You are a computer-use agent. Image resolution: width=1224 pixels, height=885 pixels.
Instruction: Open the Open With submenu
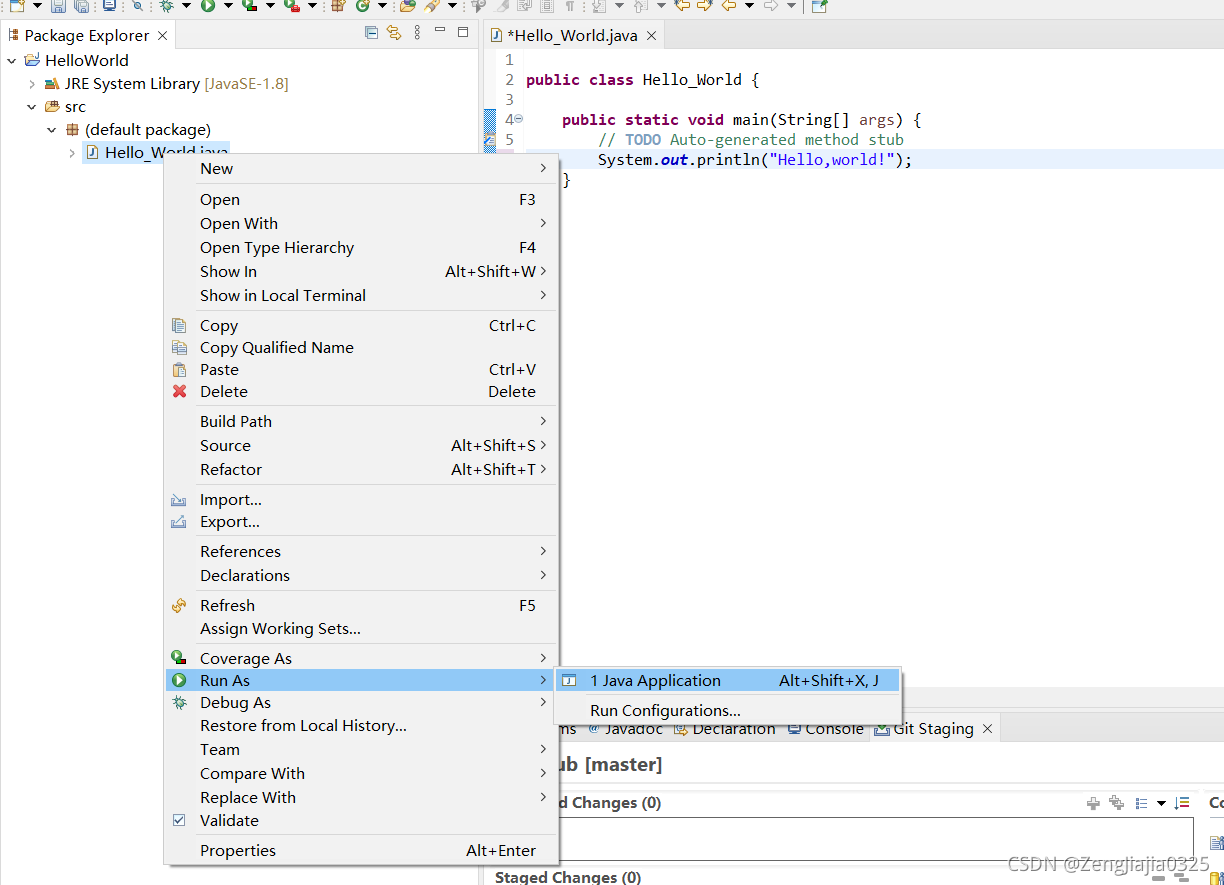361,224
